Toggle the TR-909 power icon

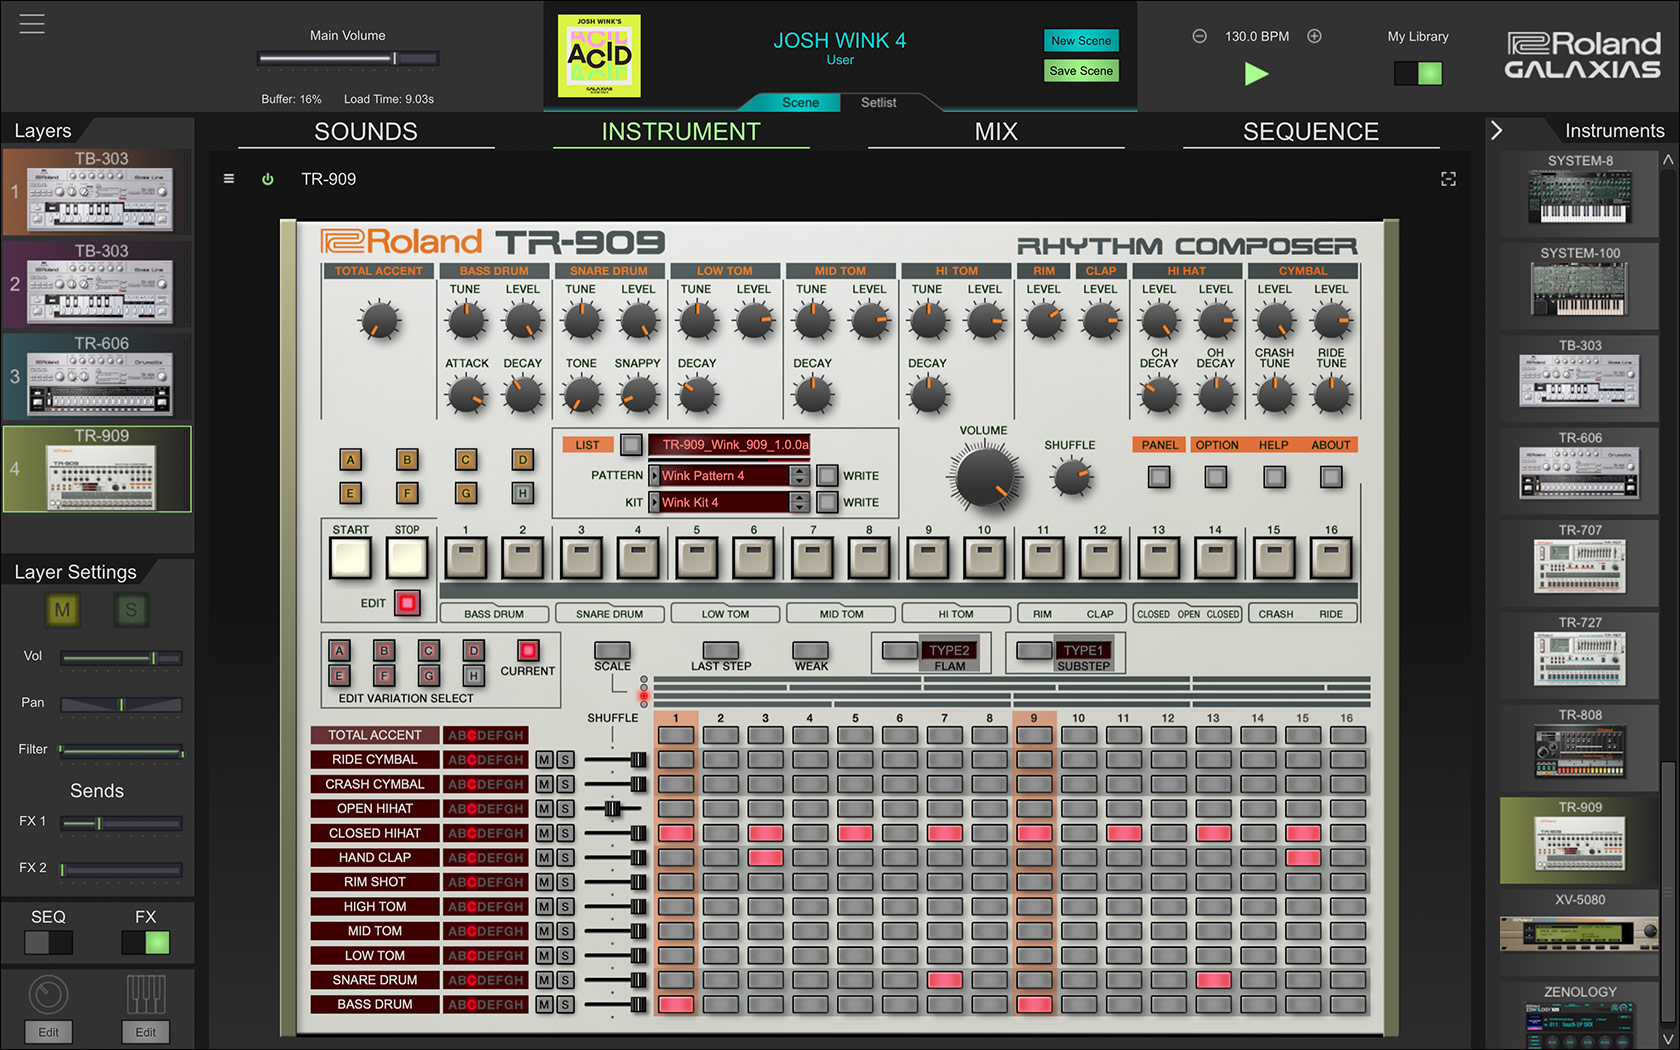point(267,179)
